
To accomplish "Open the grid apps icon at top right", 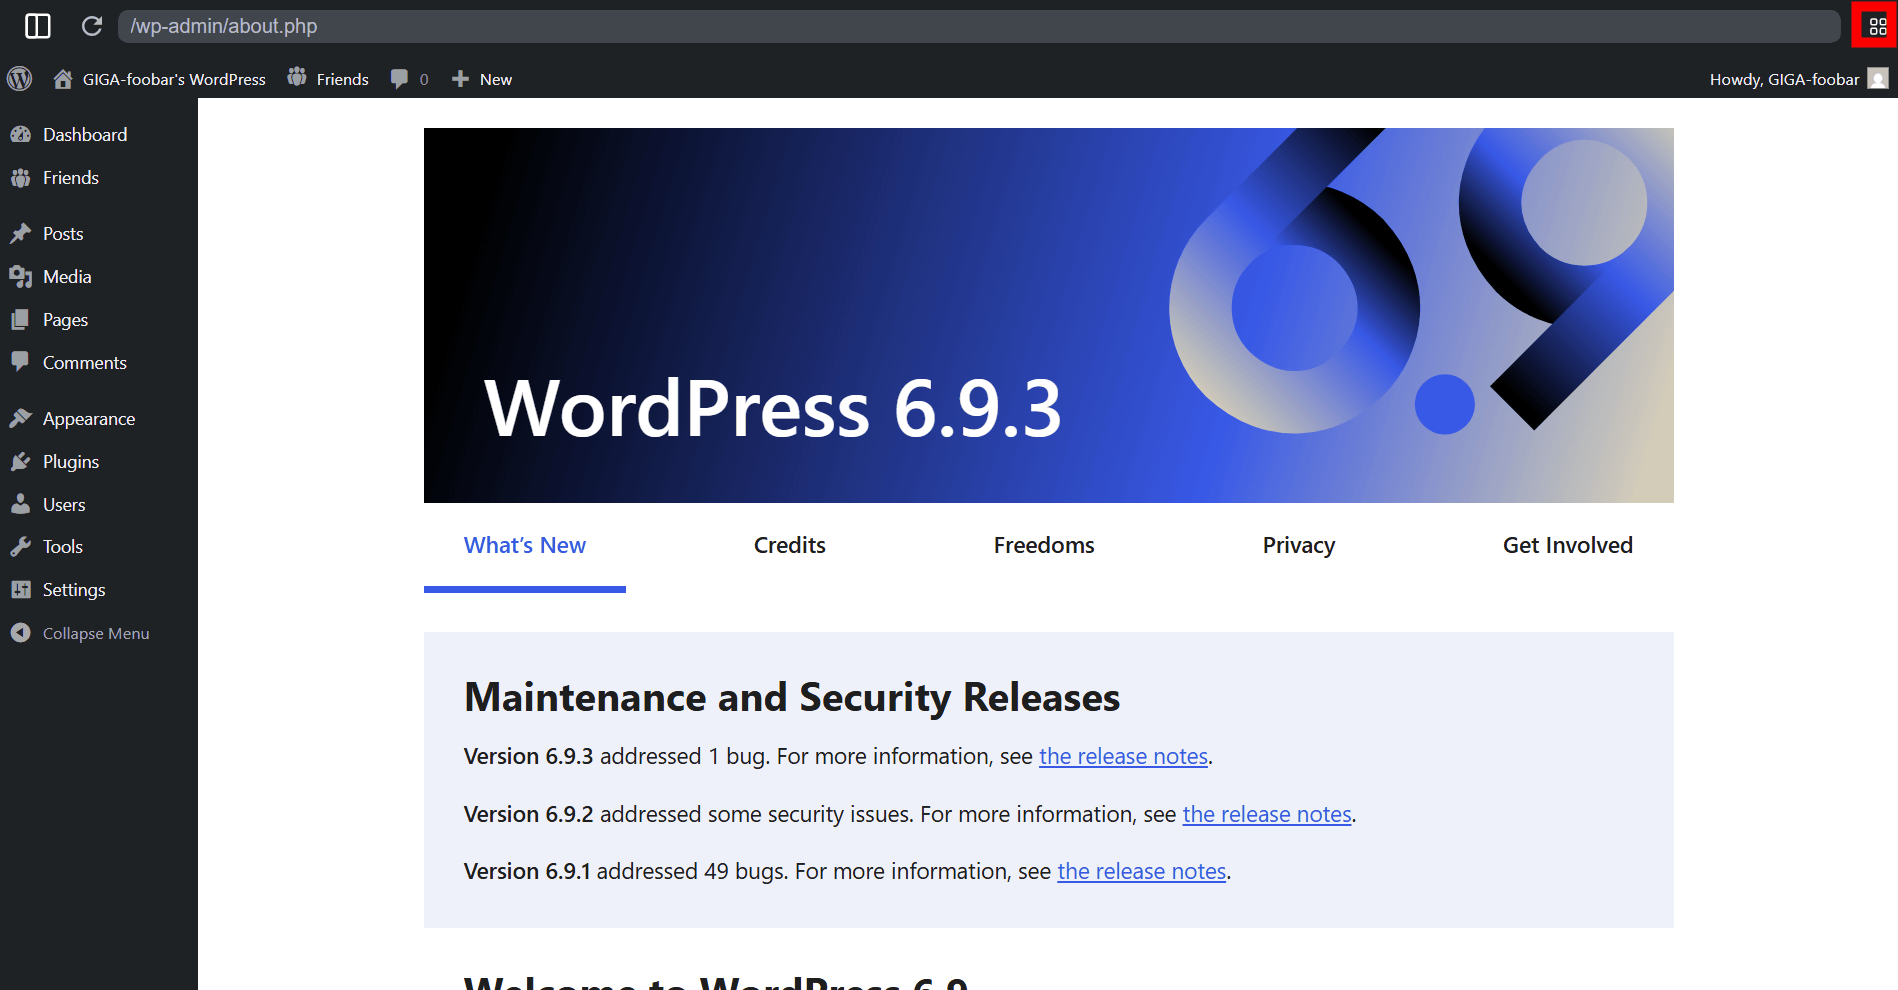I will 1877,26.
